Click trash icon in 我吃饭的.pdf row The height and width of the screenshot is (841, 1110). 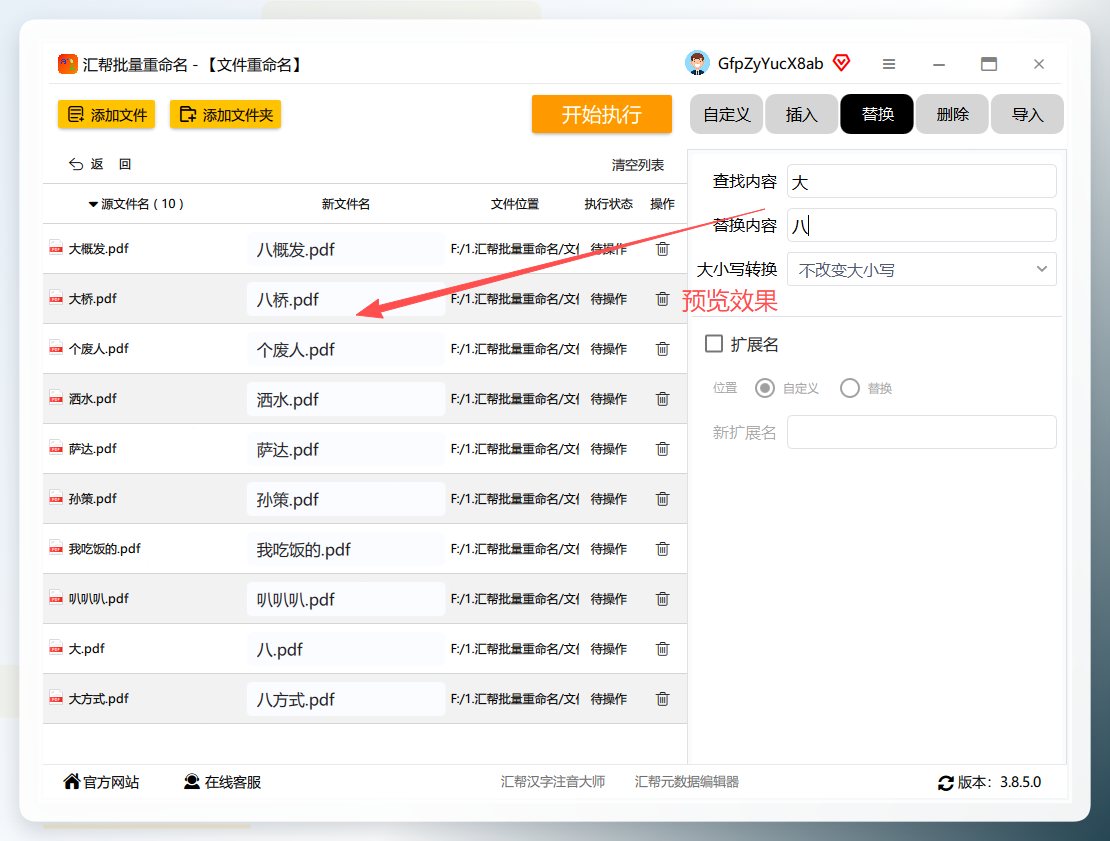663,549
